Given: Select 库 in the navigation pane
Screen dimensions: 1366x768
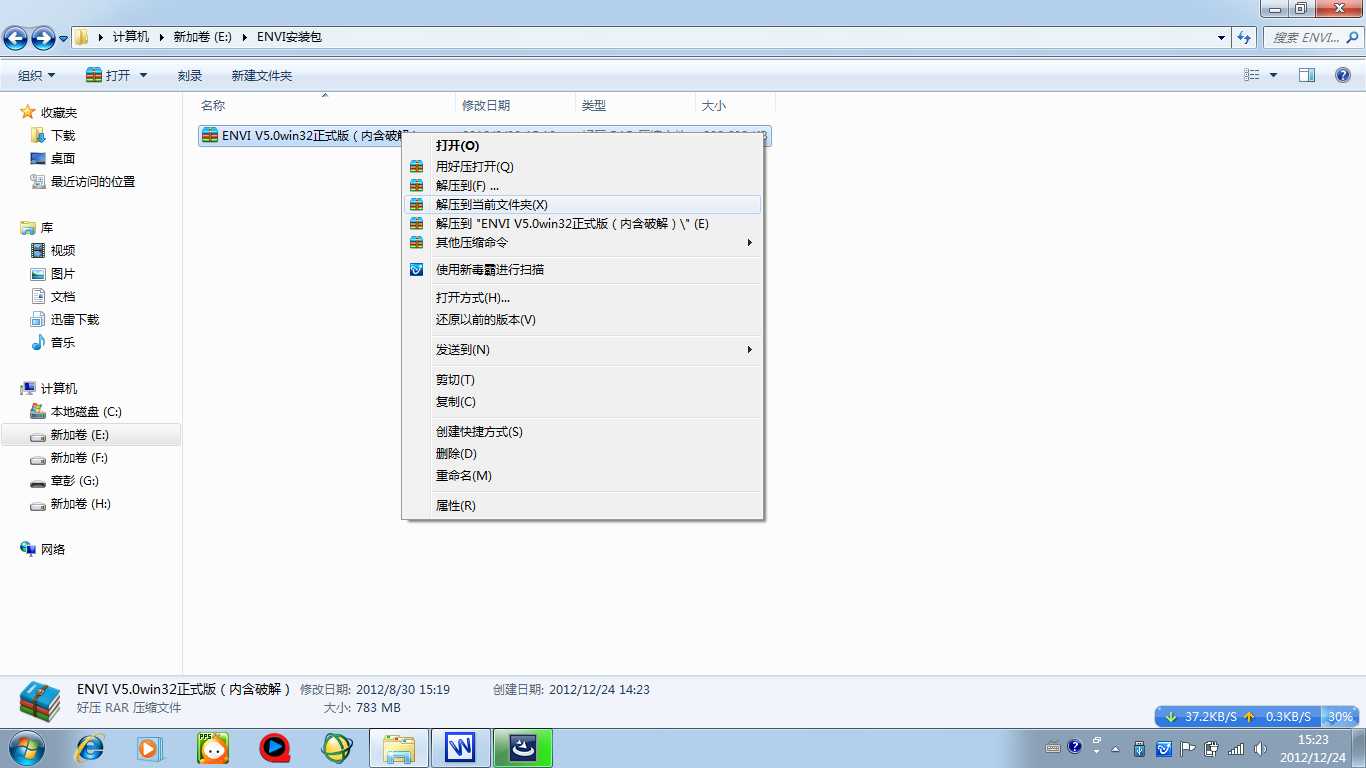Looking at the screenshot, I should coord(46,228).
